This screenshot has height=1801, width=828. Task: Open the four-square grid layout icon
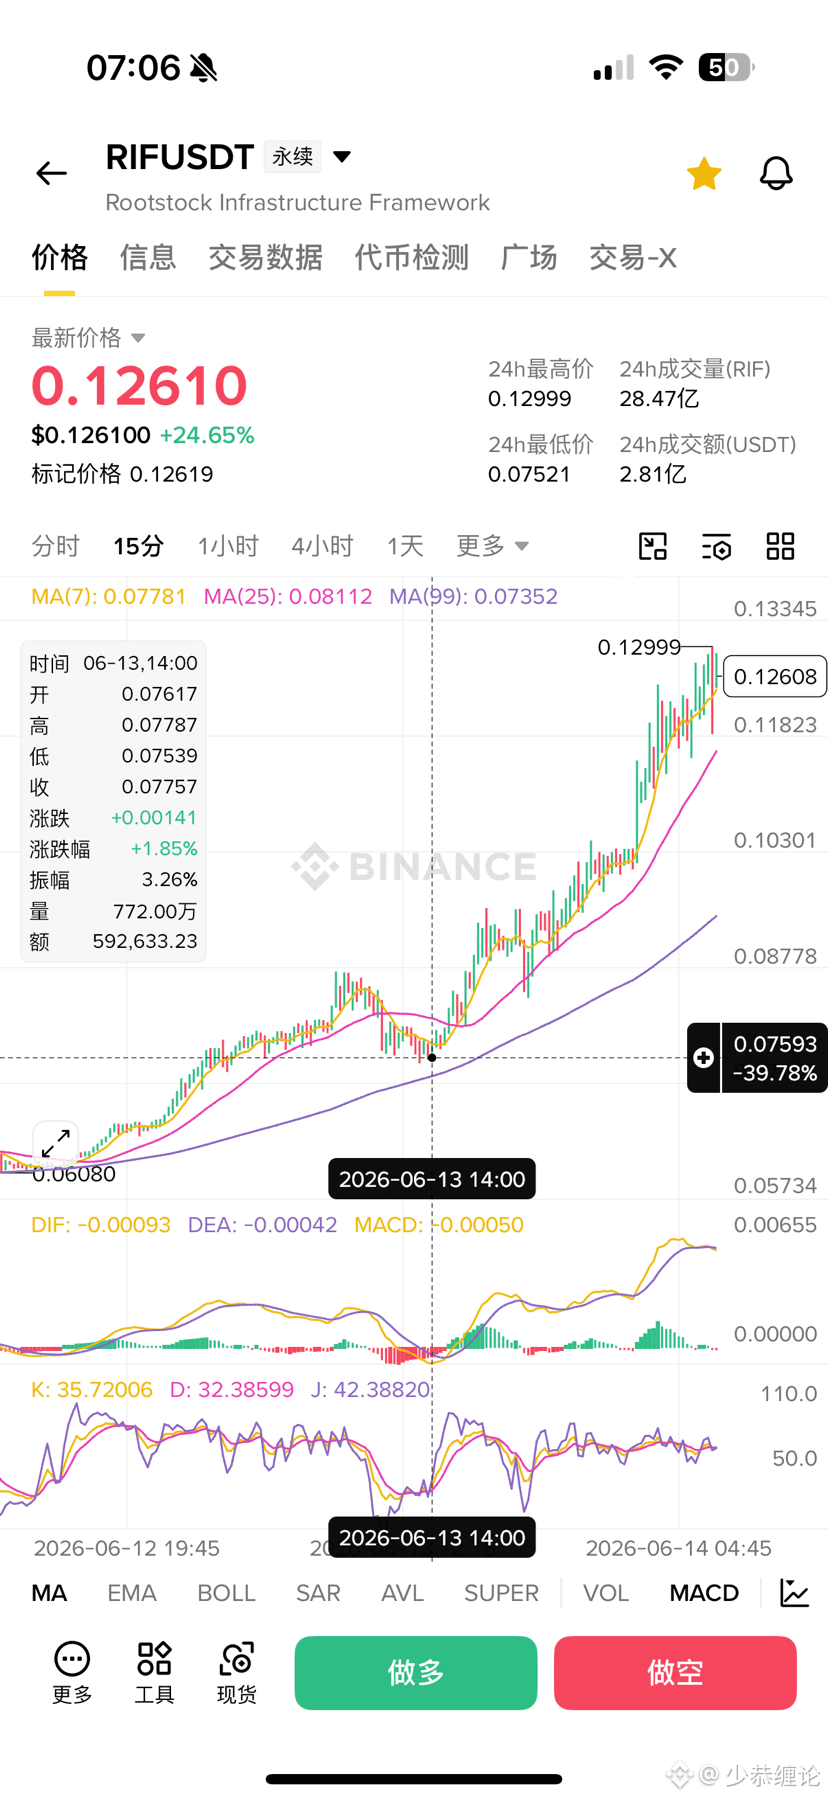(780, 546)
